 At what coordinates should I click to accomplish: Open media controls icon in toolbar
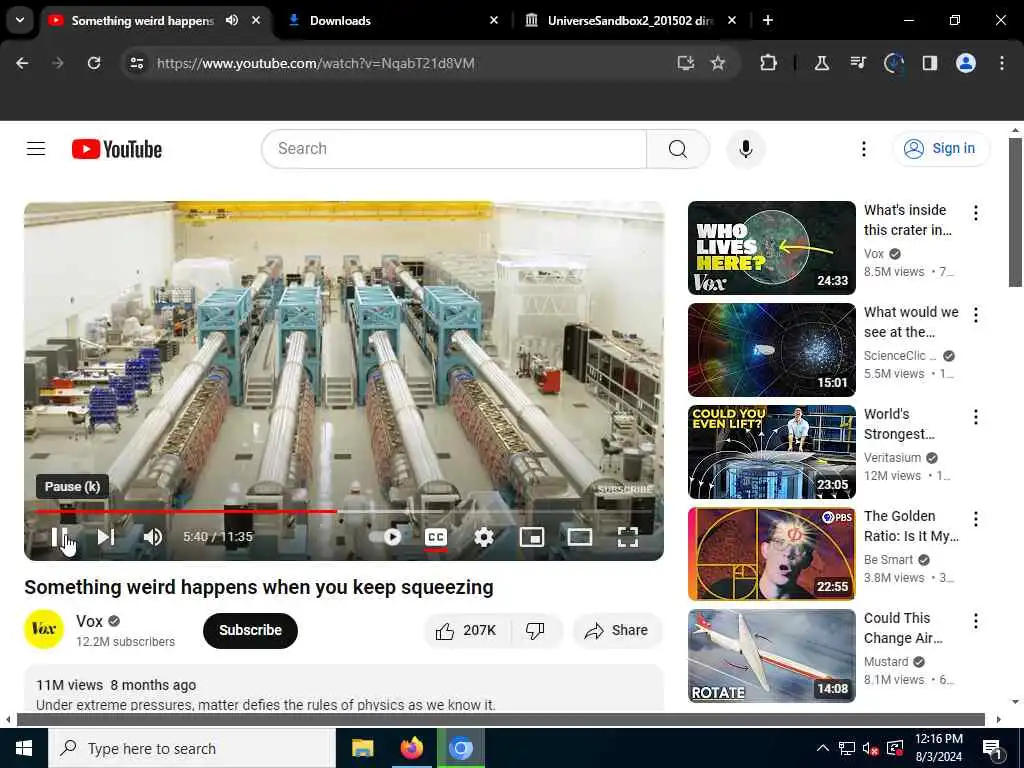(857, 63)
